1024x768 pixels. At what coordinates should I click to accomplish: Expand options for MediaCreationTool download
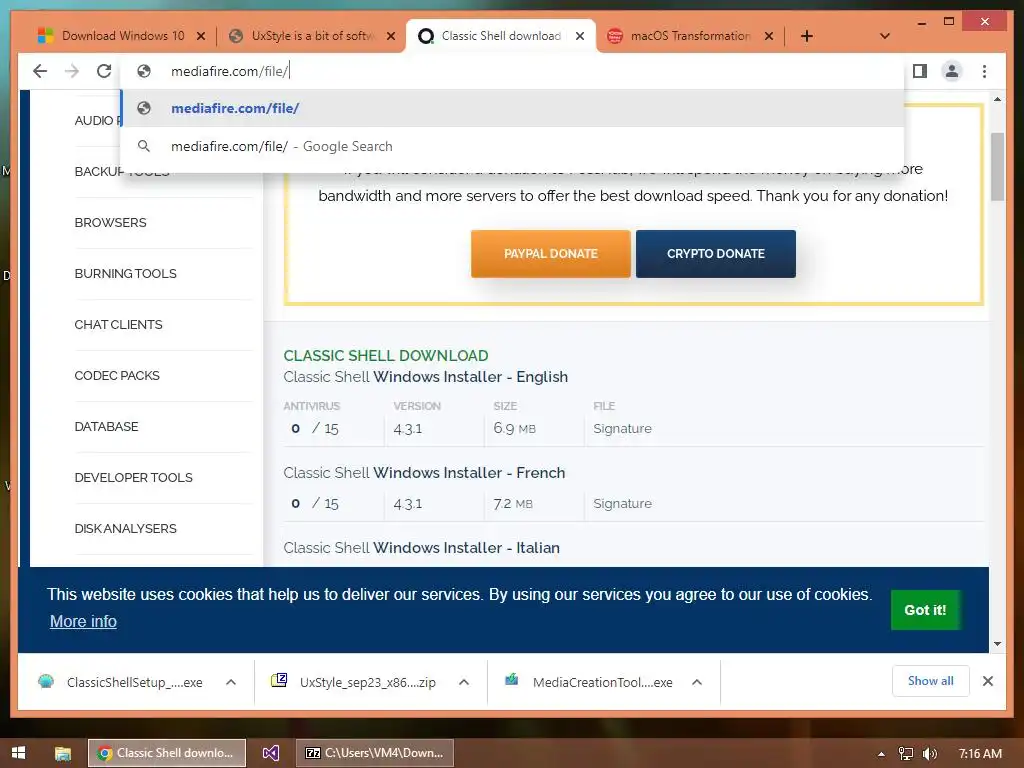coord(697,682)
